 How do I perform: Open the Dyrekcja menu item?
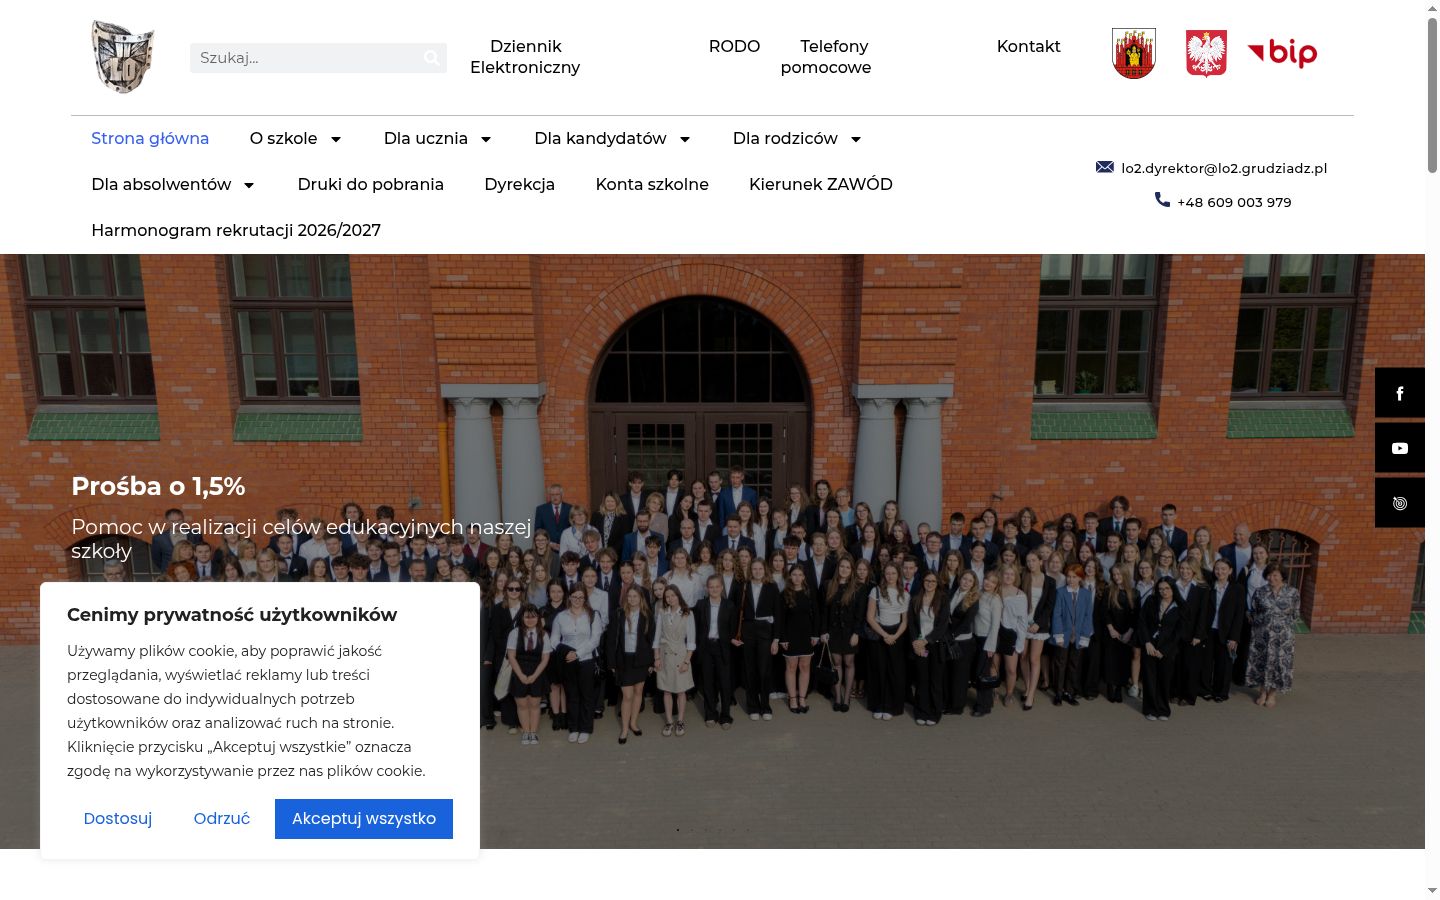[519, 184]
